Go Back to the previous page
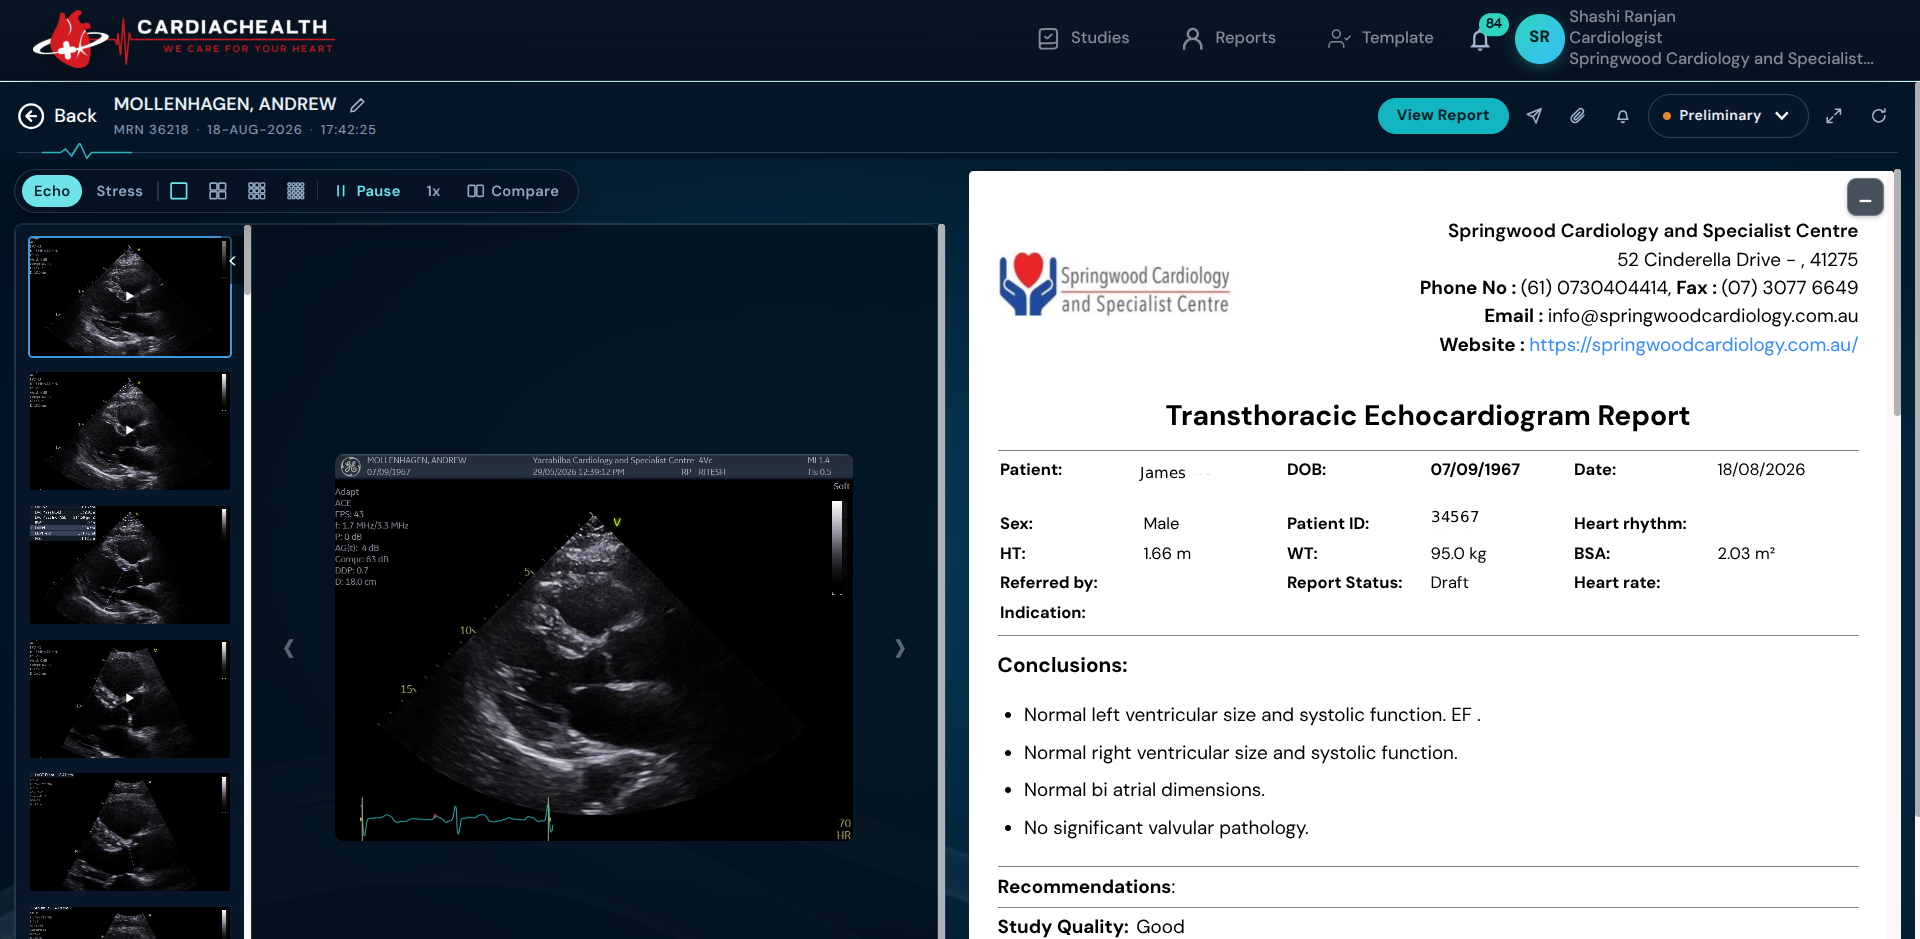 pos(58,116)
